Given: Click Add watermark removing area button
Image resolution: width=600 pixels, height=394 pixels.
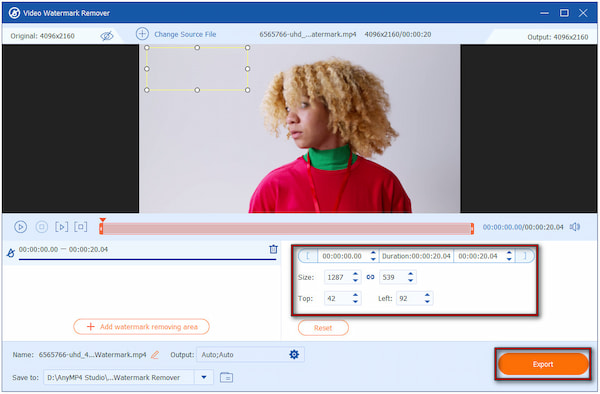Looking at the screenshot, I should tap(142, 327).
